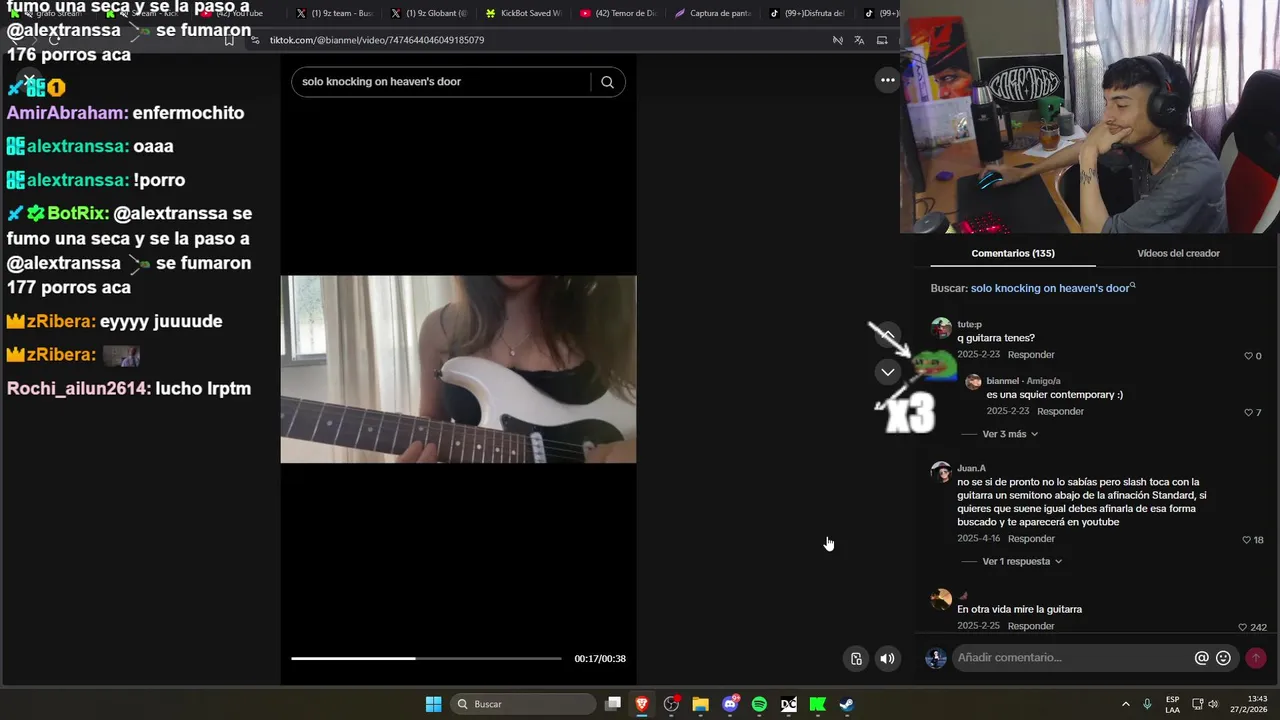Click the translate page icon in address bar
This screenshot has height=720, width=1280.
click(x=859, y=40)
